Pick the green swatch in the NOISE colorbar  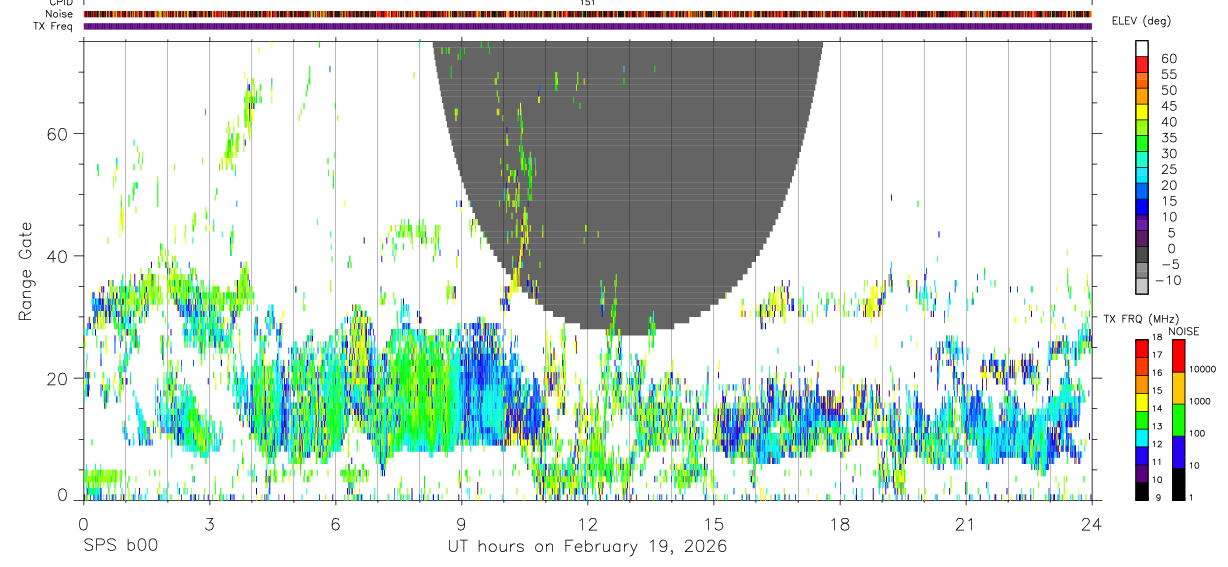pyautogui.click(x=1178, y=420)
